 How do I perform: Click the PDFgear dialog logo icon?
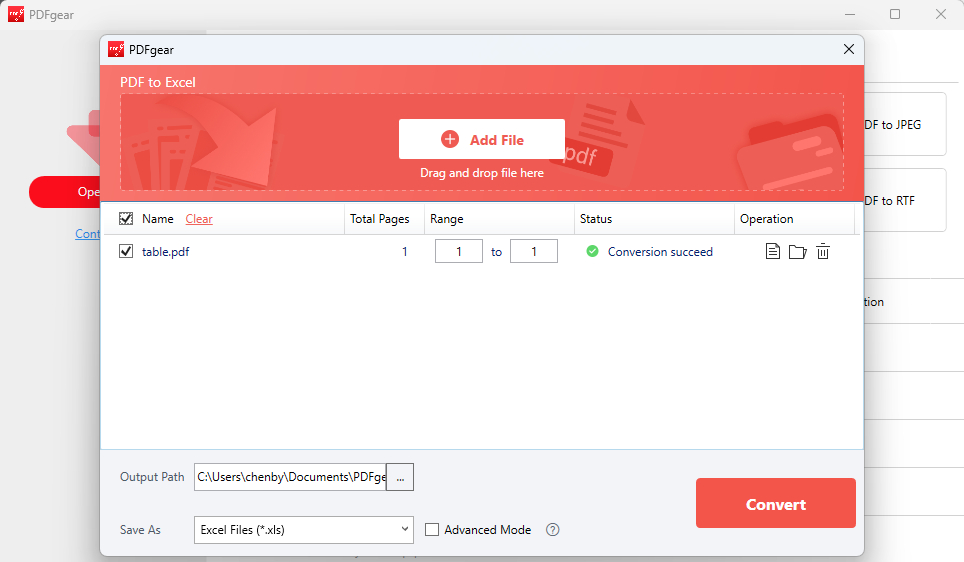(x=116, y=49)
